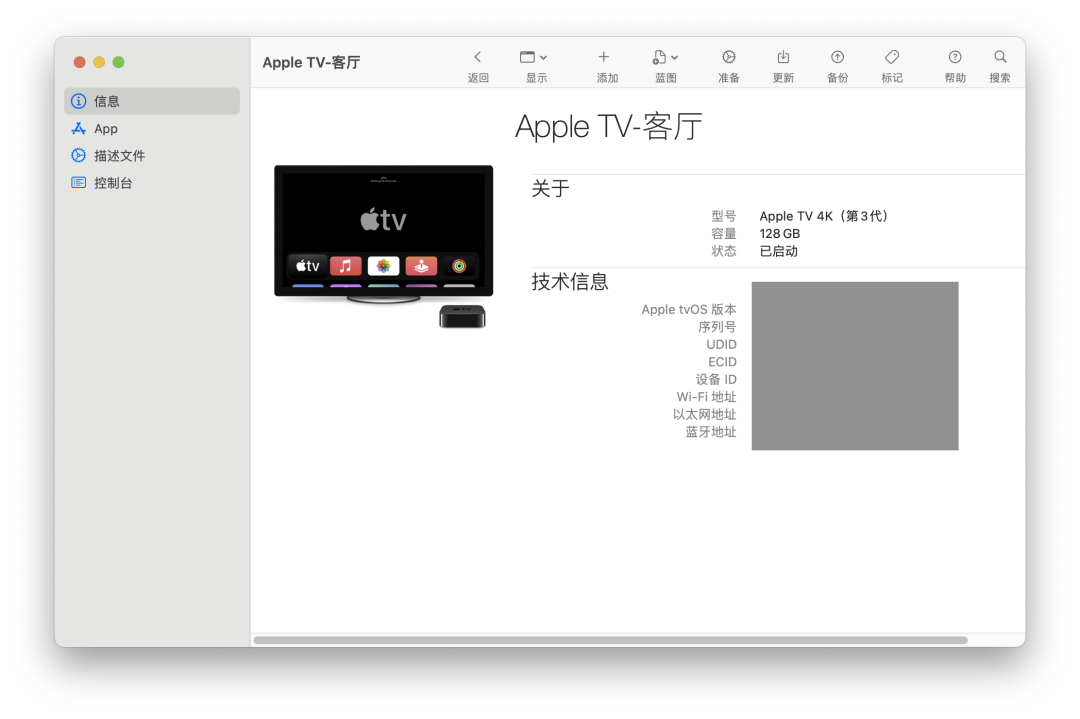Image resolution: width=1080 pixels, height=719 pixels.
Task: Select the 信息 (Info) sidebar entry
Action: point(104,100)
